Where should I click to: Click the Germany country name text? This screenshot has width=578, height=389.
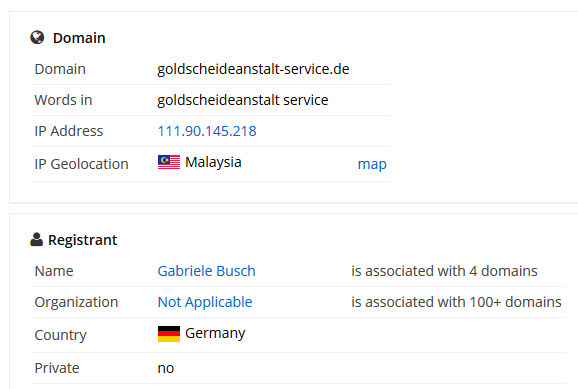pos(215,334)
